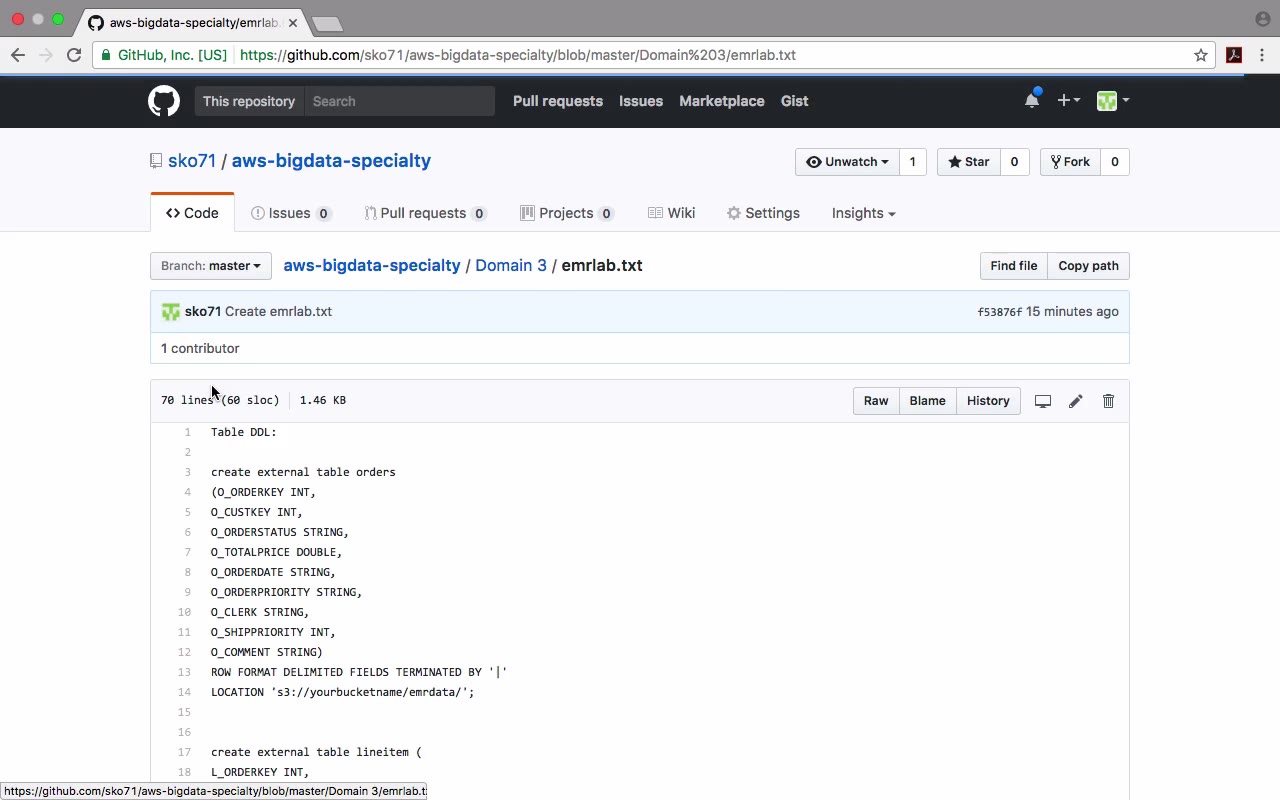
Task: Click the GitHub Octocat logo
Action: (164, 101)
